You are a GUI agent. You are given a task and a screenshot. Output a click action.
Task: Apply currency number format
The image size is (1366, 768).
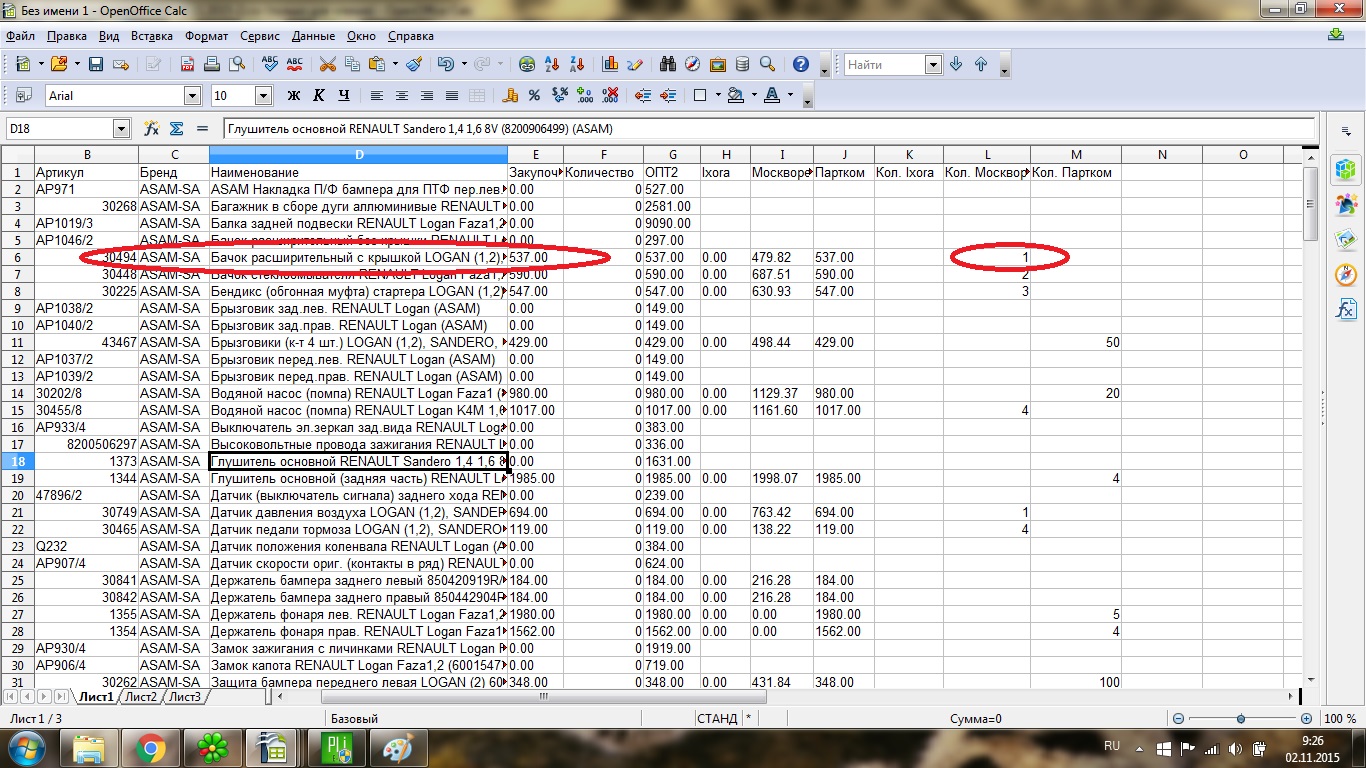[510, 96]
